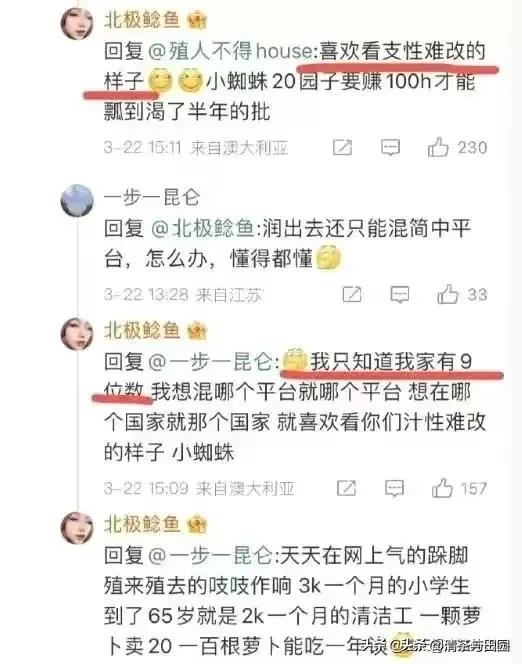Like the comment with 230 likes
Screen dimensions: 522x664
tap(438, 147)
